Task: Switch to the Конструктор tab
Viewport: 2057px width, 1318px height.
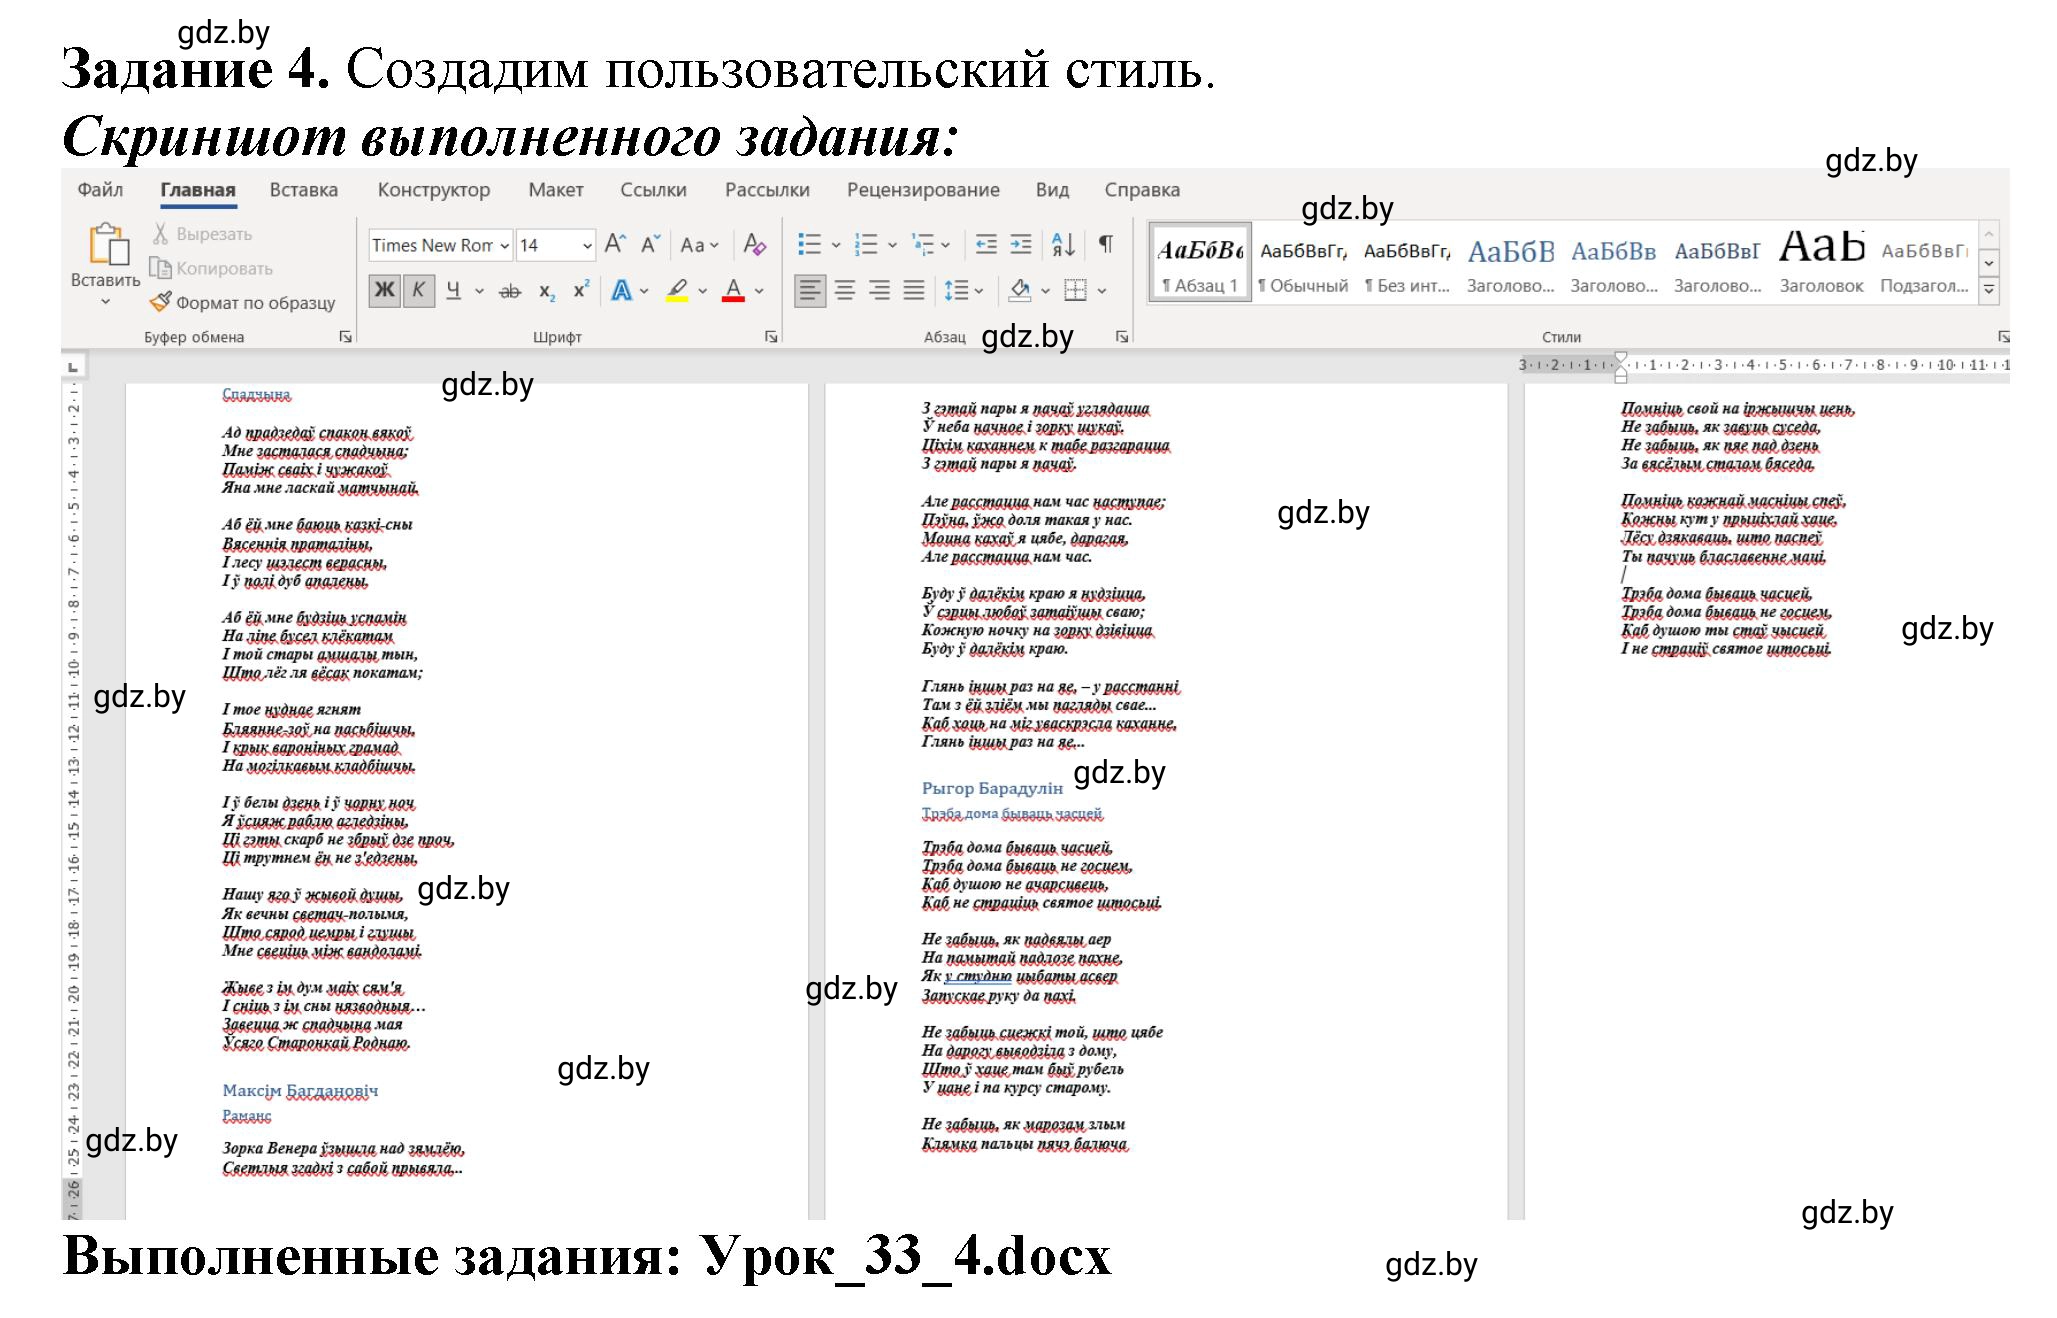Action: click(x=434, y=190)
